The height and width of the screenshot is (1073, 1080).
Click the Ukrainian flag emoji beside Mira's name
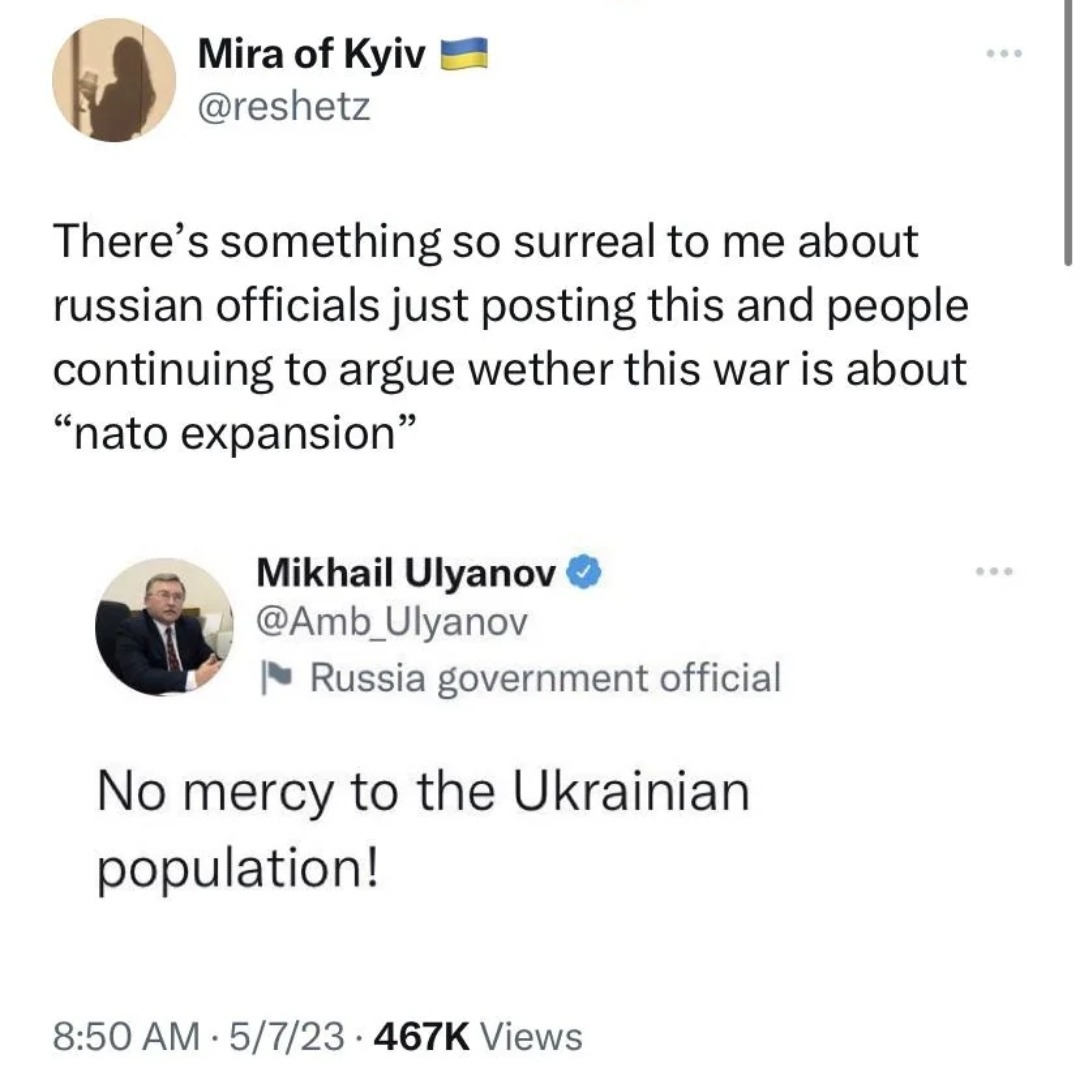point(462,53)
